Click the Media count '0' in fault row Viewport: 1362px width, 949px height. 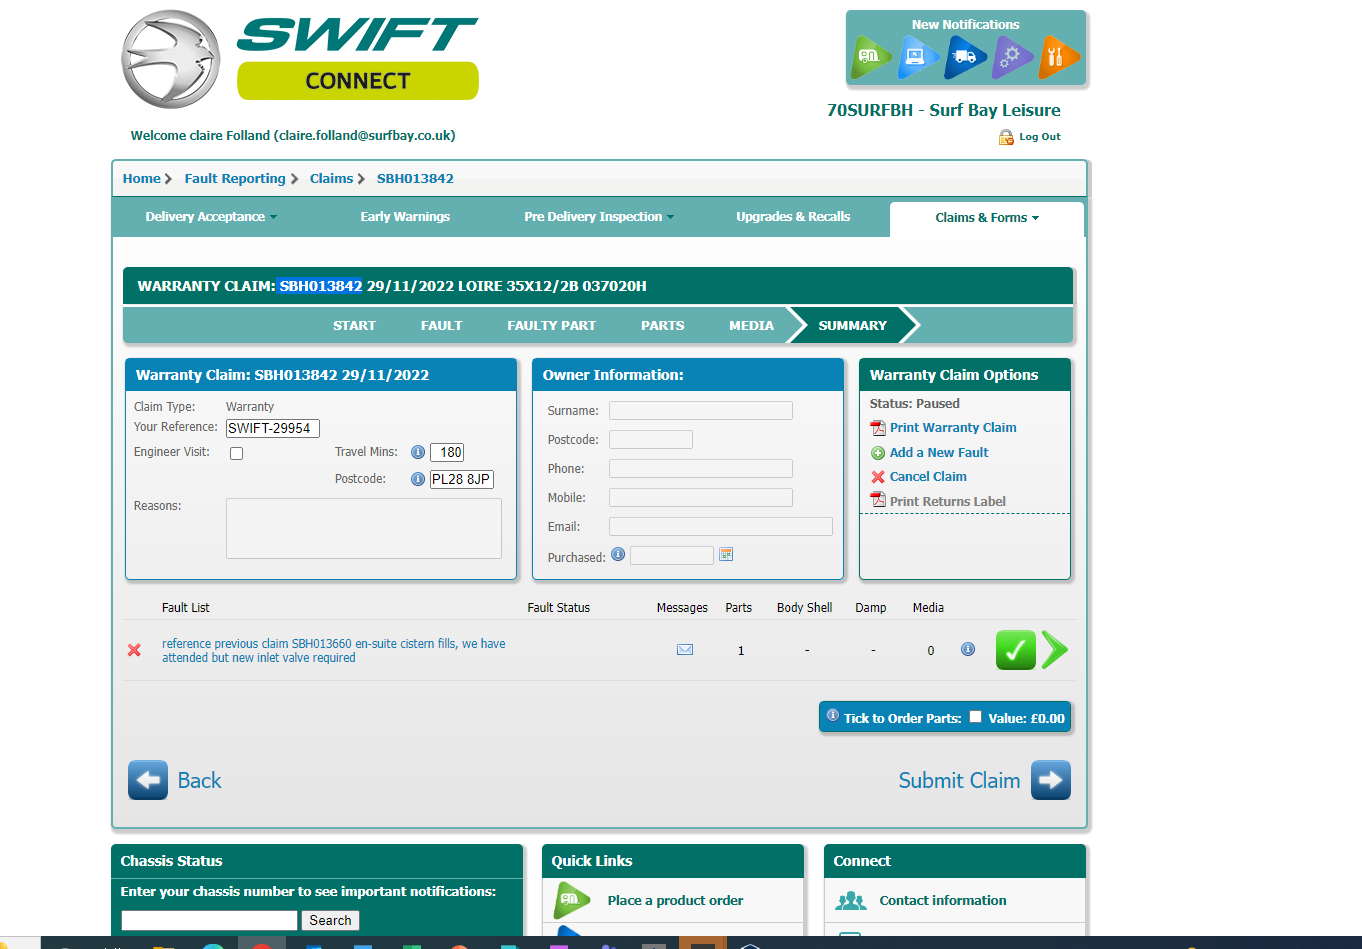(x=931, y=651)
